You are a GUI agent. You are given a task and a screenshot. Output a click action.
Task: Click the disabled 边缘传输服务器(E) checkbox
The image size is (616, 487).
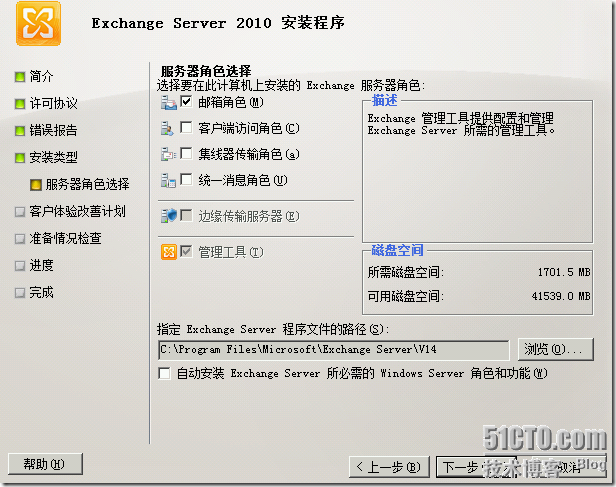pos(186,215)
